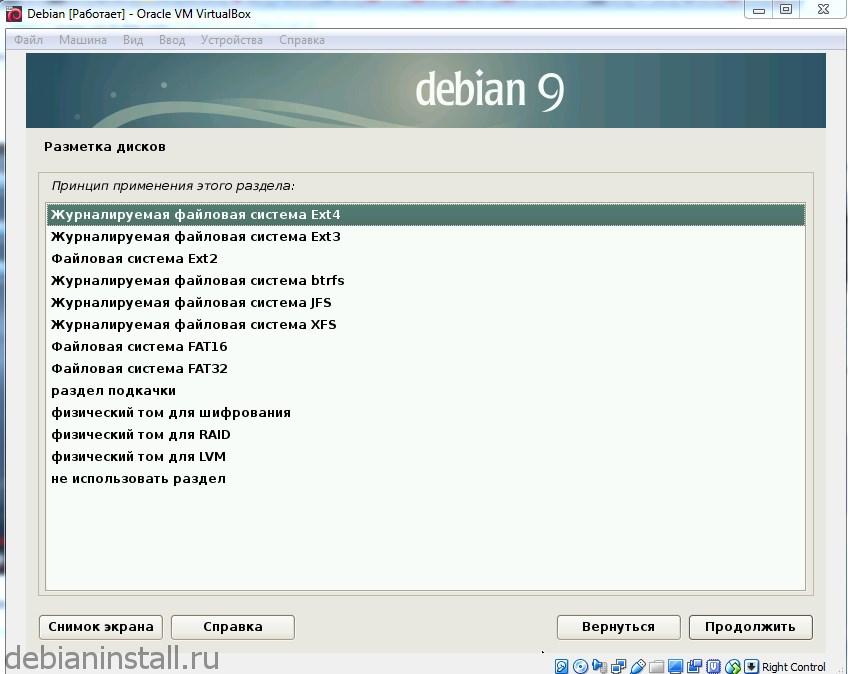Select physical volume for RAID option
Image resolution: width=848 pixels, height=674 pixels.
[x=140, y=434]
